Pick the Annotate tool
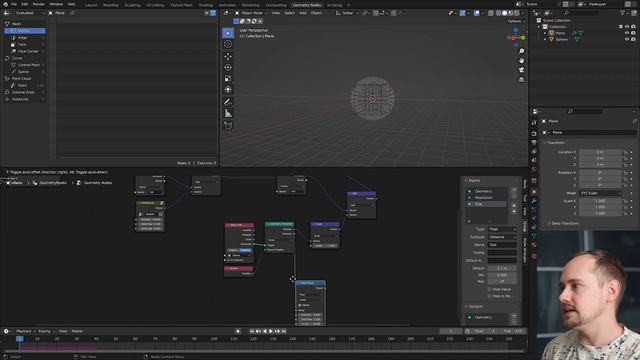This screenshot has height=360, width=640. [x=228, y=102]
